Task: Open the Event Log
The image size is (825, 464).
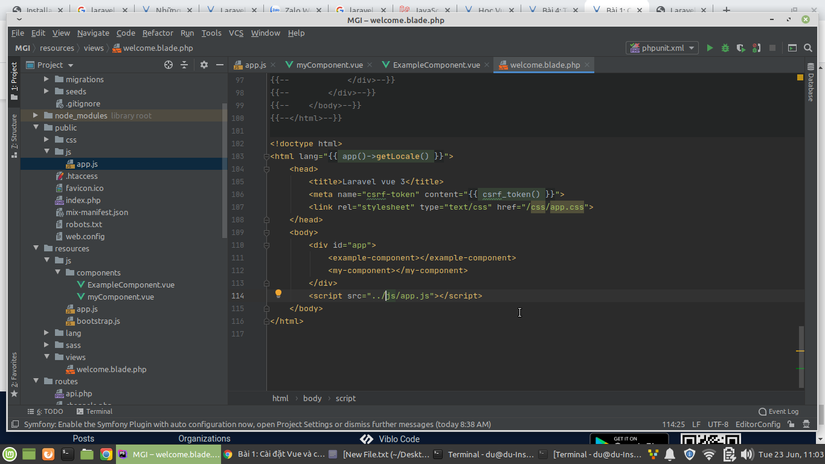Action: click(778, 411)
